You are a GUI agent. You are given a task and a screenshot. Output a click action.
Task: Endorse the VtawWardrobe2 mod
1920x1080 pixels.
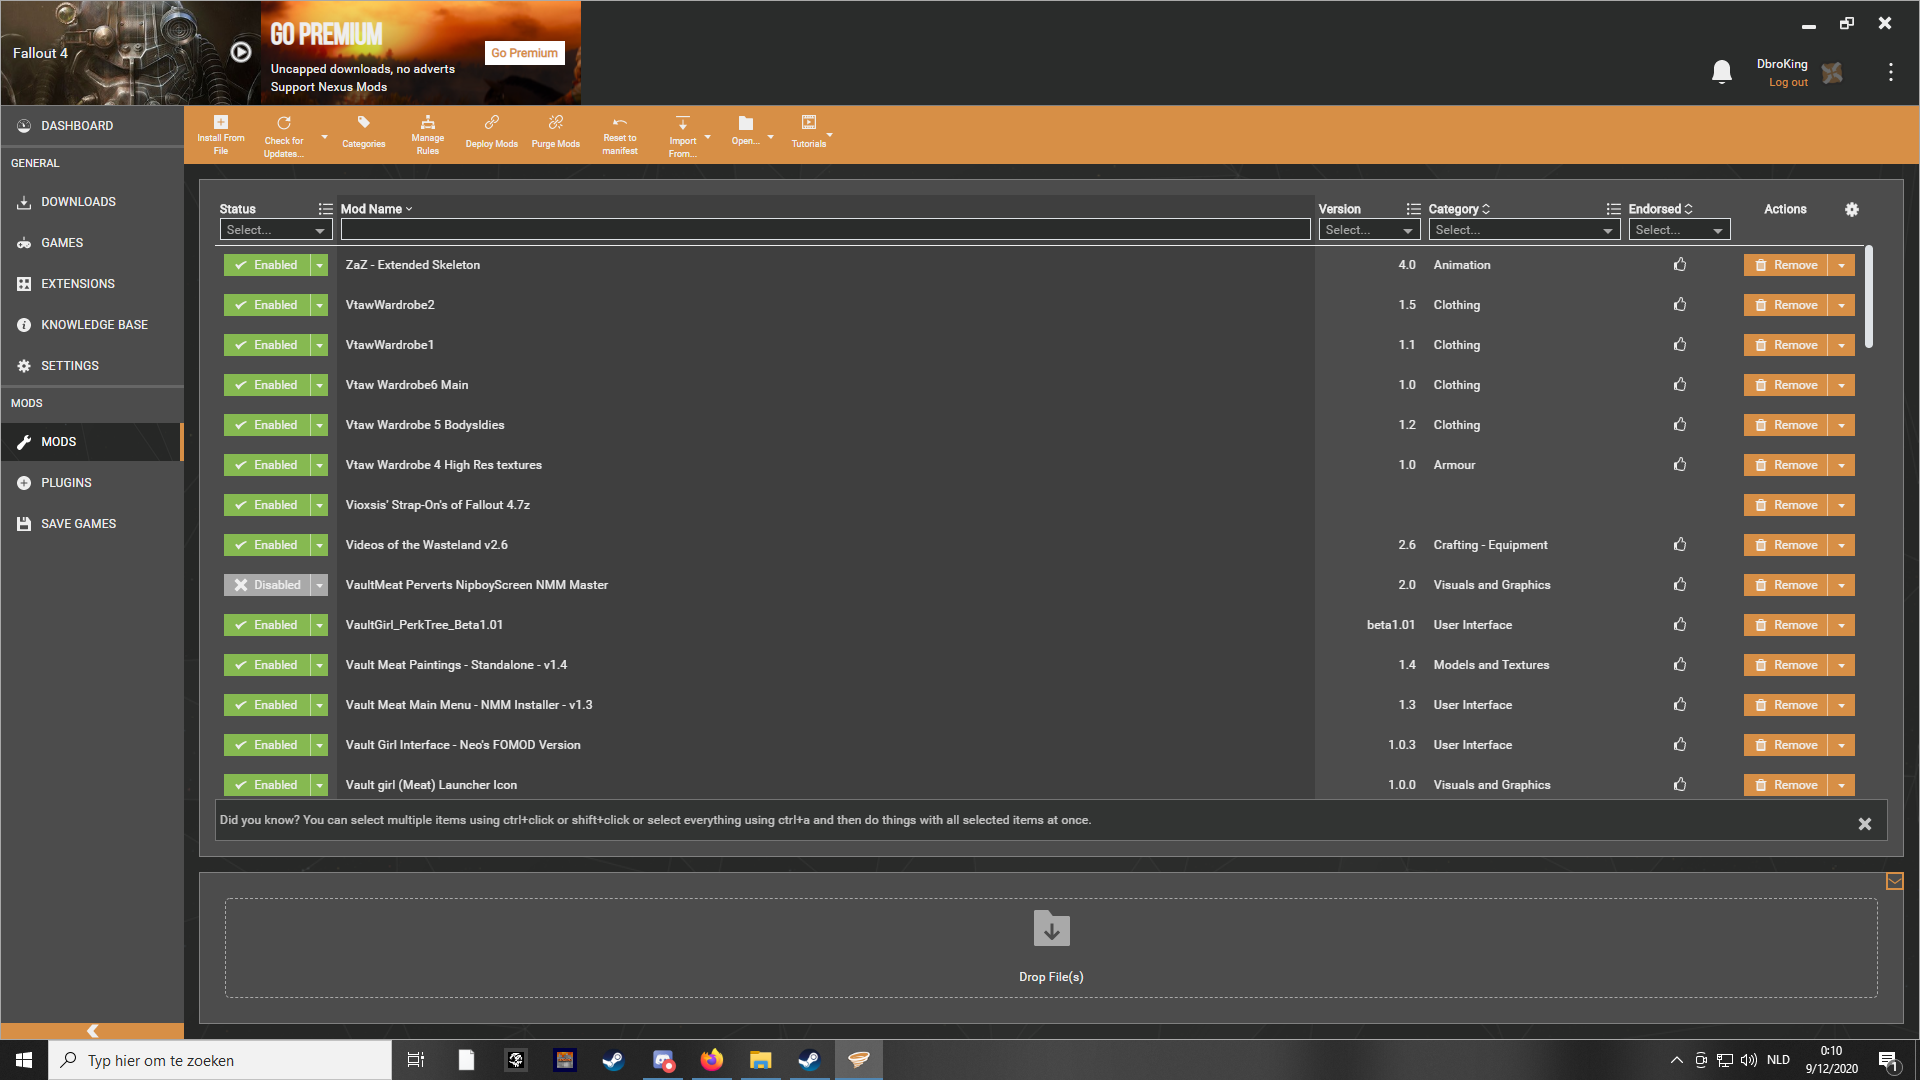click(1680, 304)
